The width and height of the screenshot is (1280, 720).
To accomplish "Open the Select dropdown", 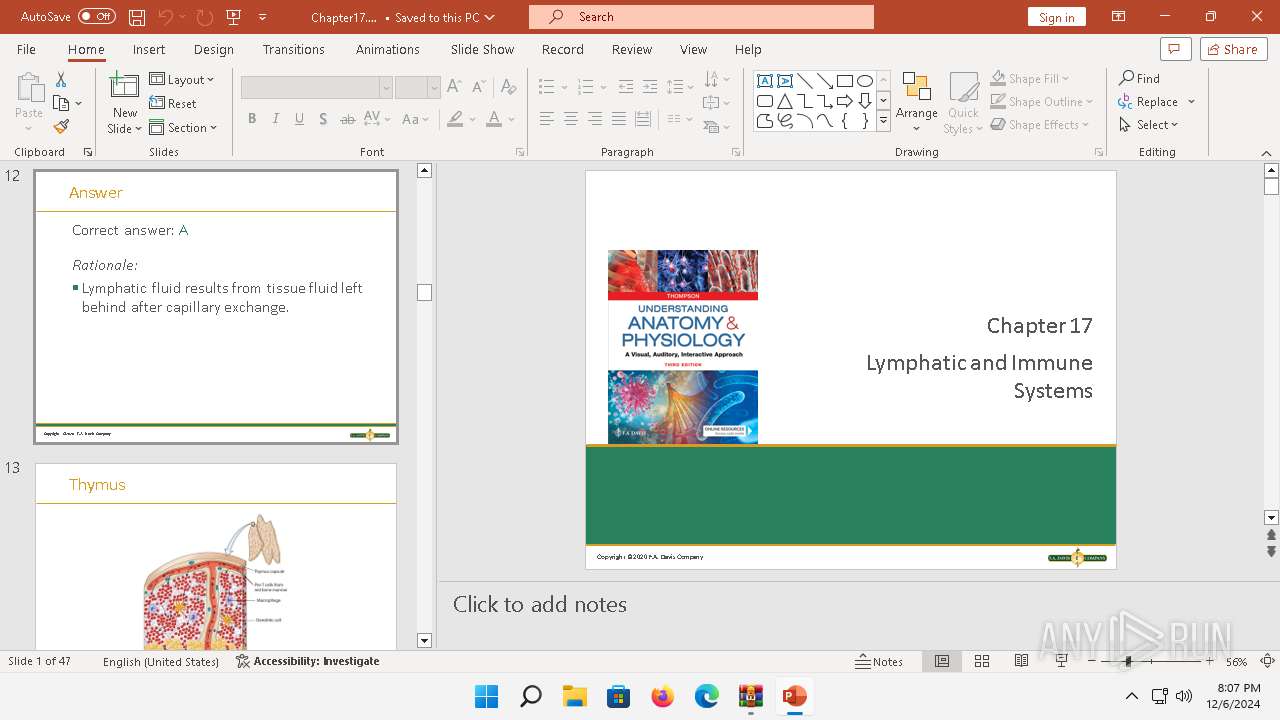I will [x=1149, y=125].
